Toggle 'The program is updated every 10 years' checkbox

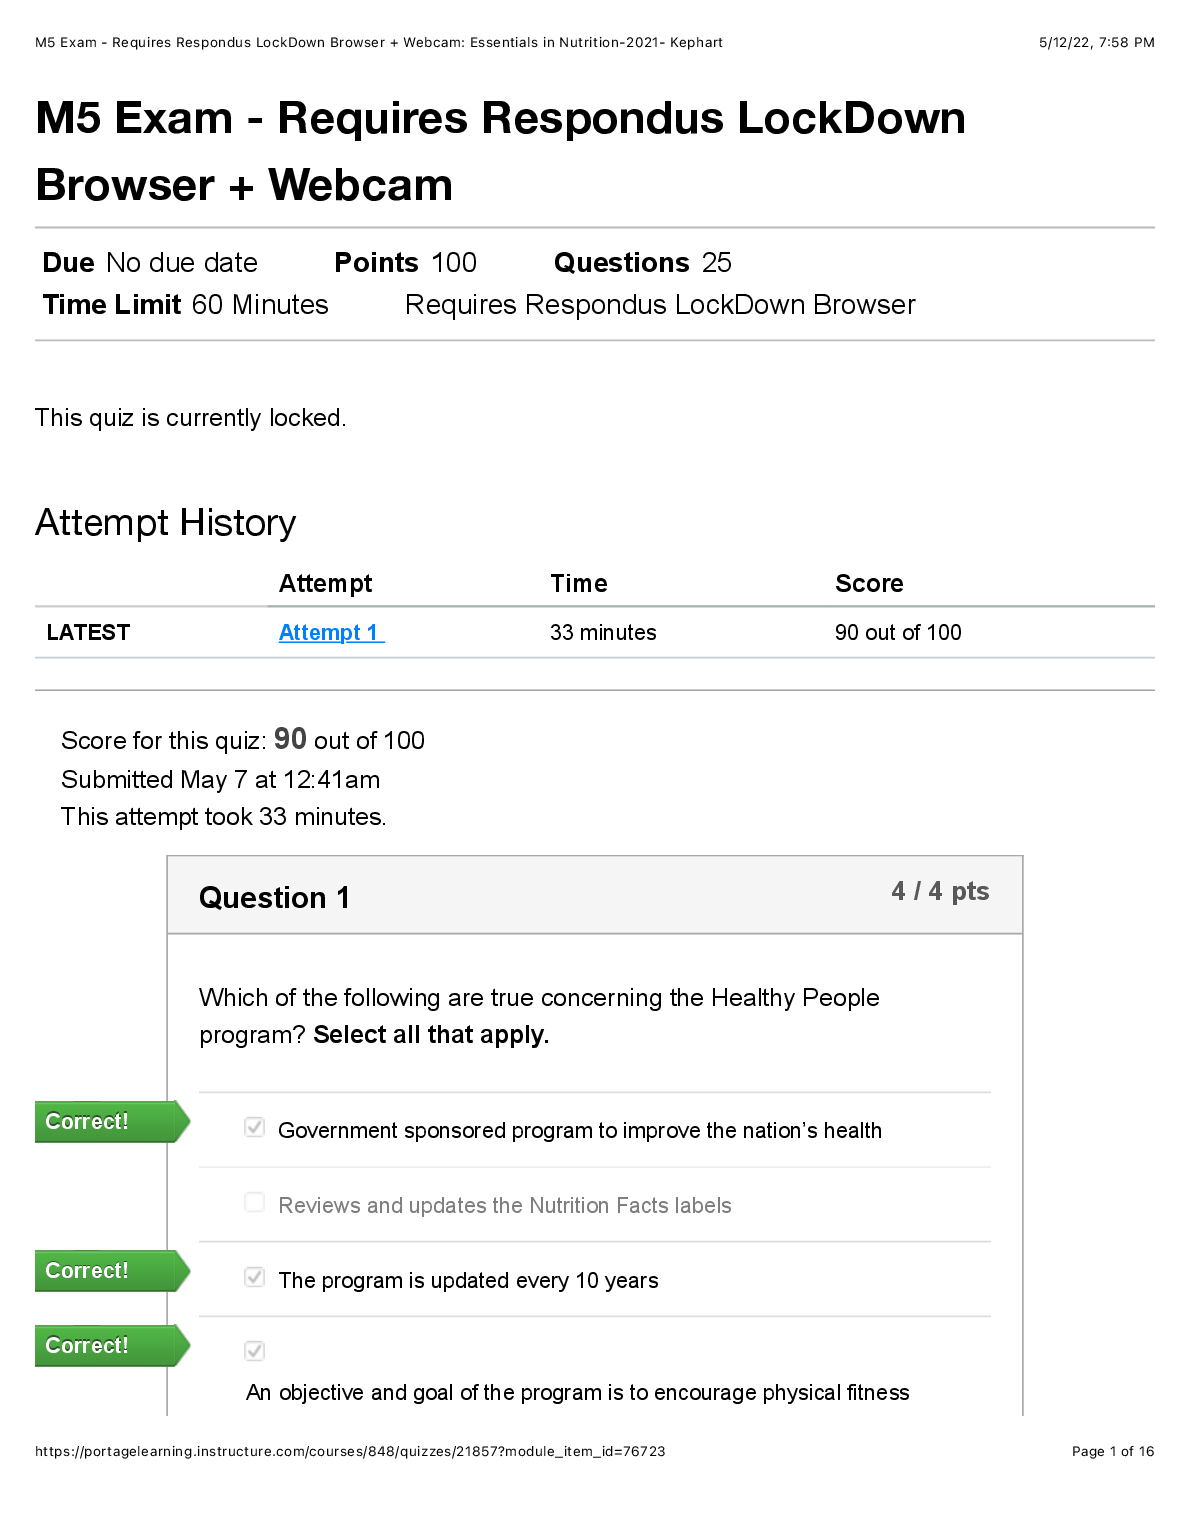(255, 1277)
